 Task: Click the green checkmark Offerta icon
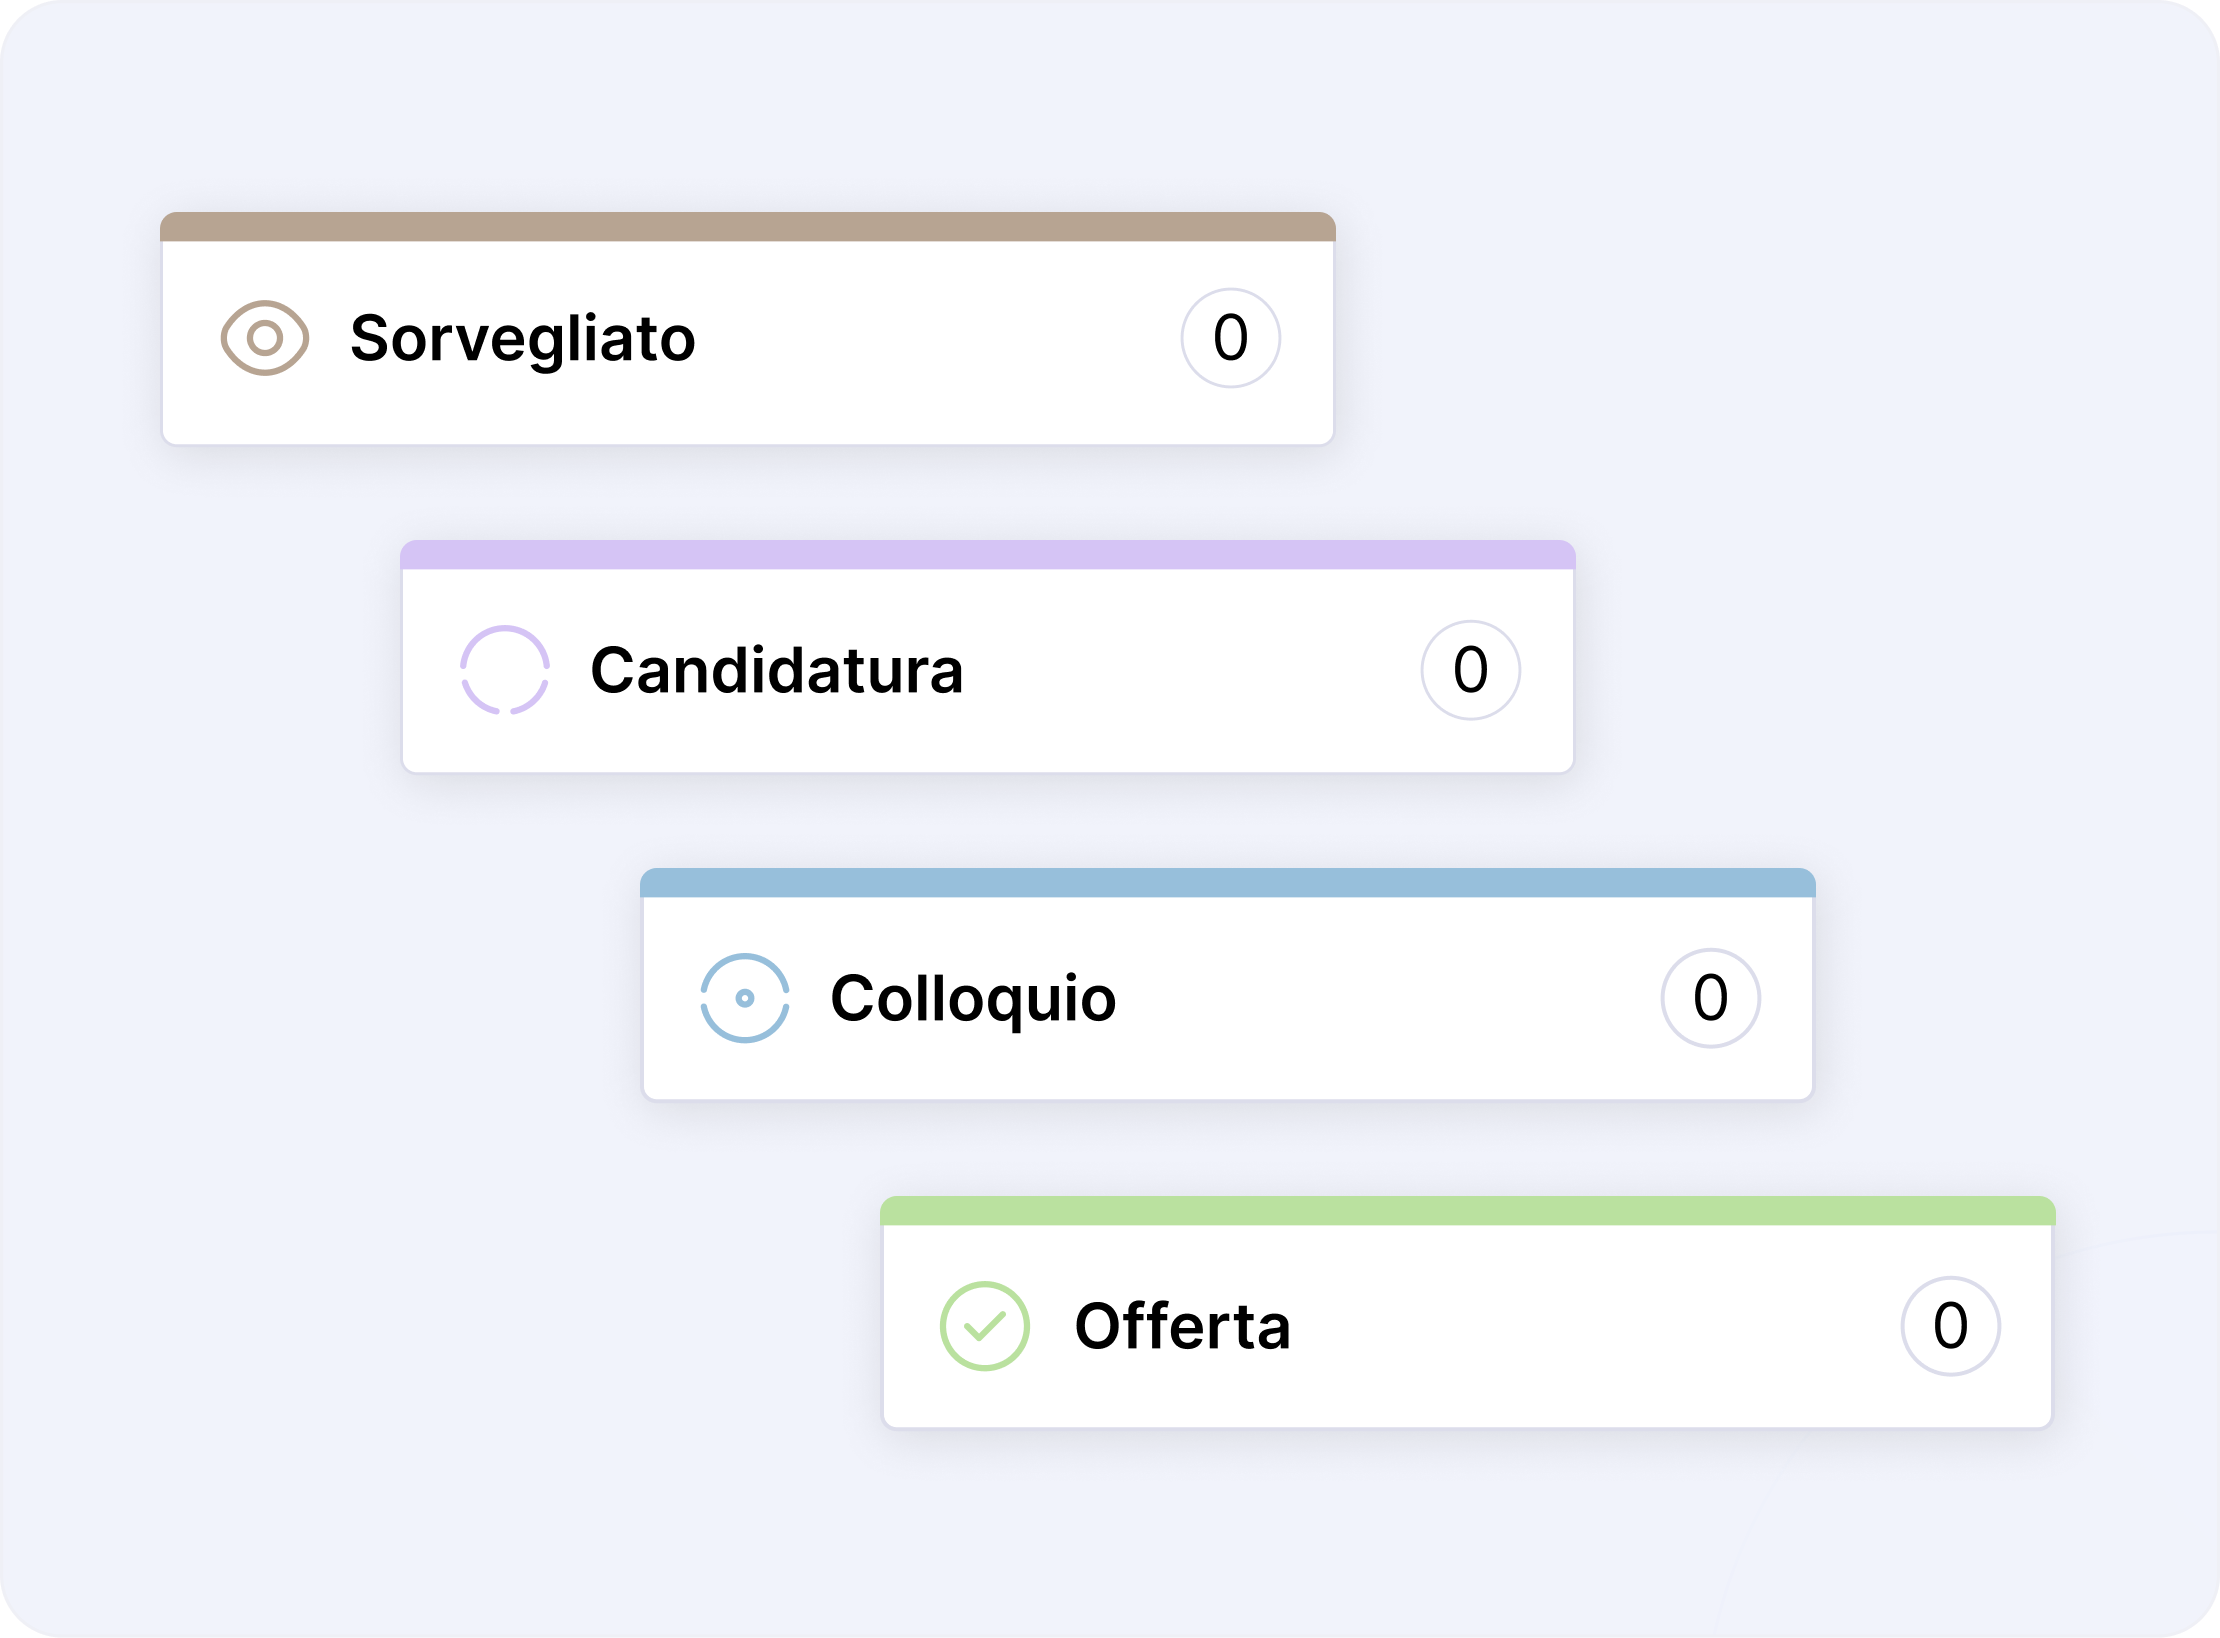[985, 1326]
